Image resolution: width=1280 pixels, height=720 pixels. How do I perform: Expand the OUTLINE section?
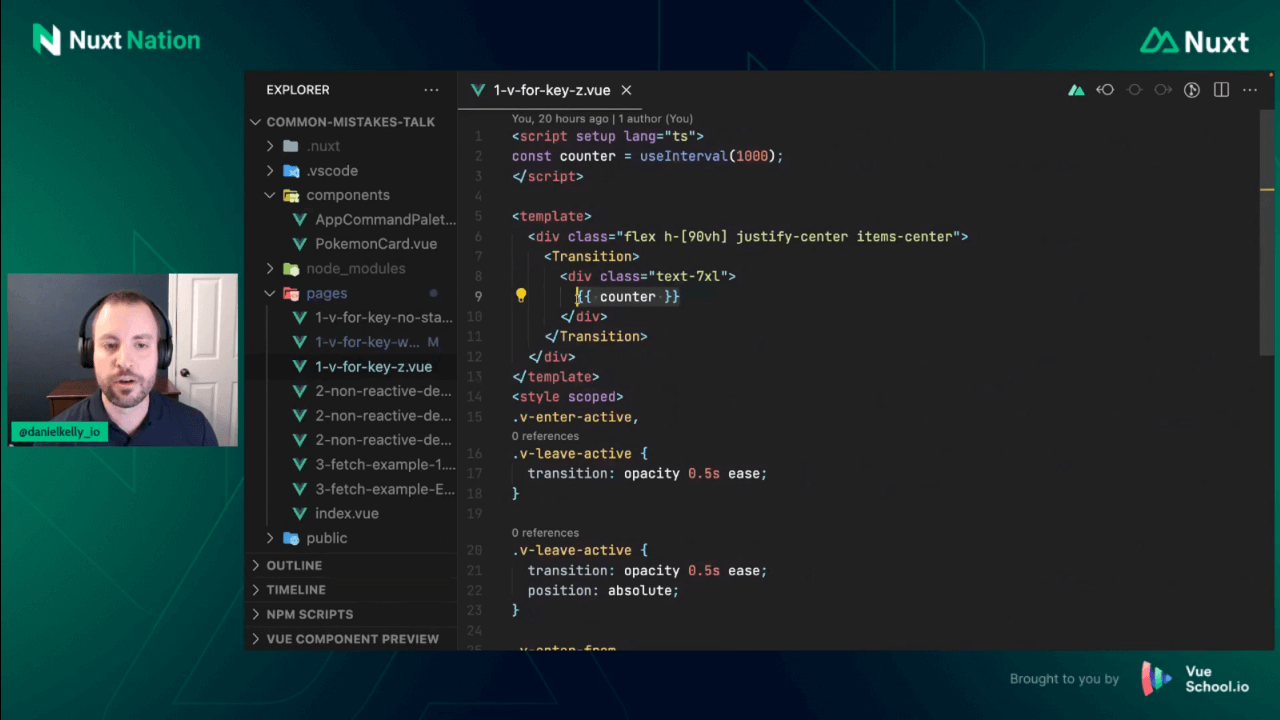(x=294, y=565)
